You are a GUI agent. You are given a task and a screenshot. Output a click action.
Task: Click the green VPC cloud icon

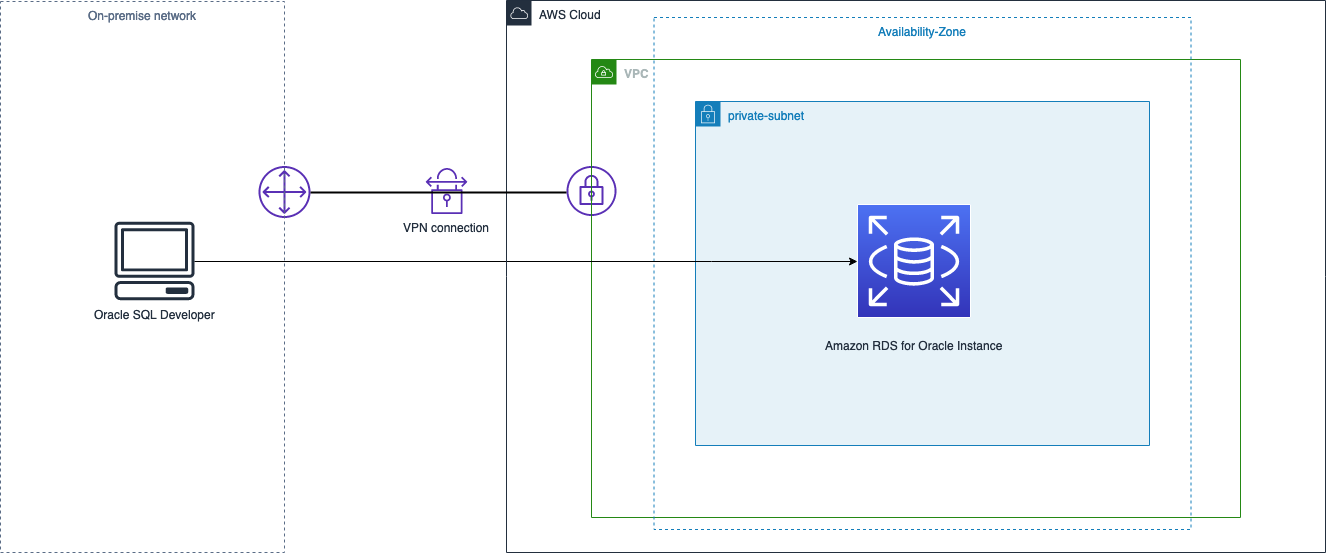pos(604,72)
